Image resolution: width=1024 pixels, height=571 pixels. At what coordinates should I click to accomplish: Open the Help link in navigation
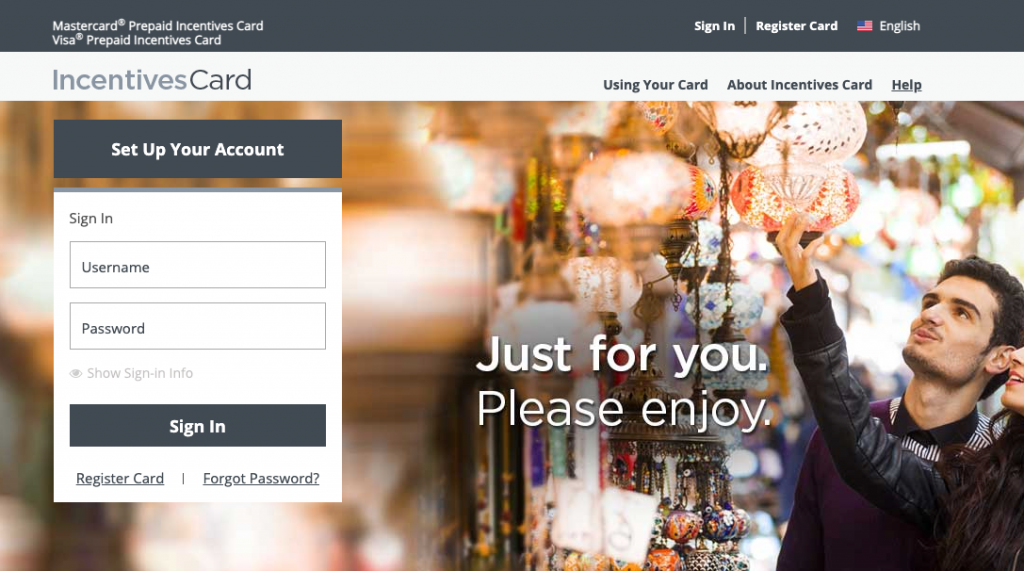(x=906, y=85)
